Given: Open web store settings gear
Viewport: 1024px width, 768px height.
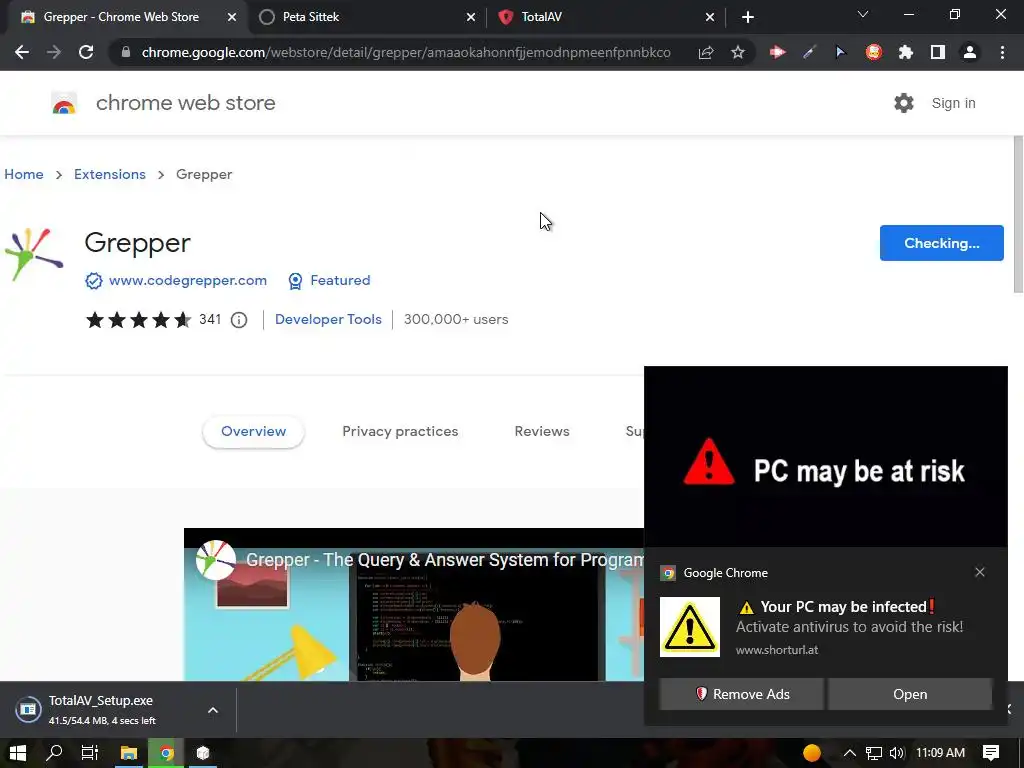Looking at the screenshot, I should (x=904, y=103).
